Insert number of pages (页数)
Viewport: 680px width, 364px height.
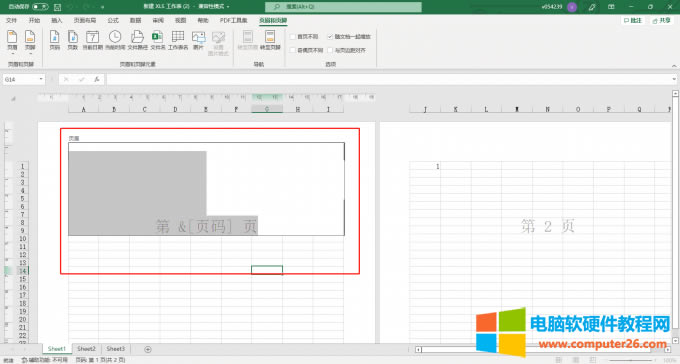coord(72,40)
